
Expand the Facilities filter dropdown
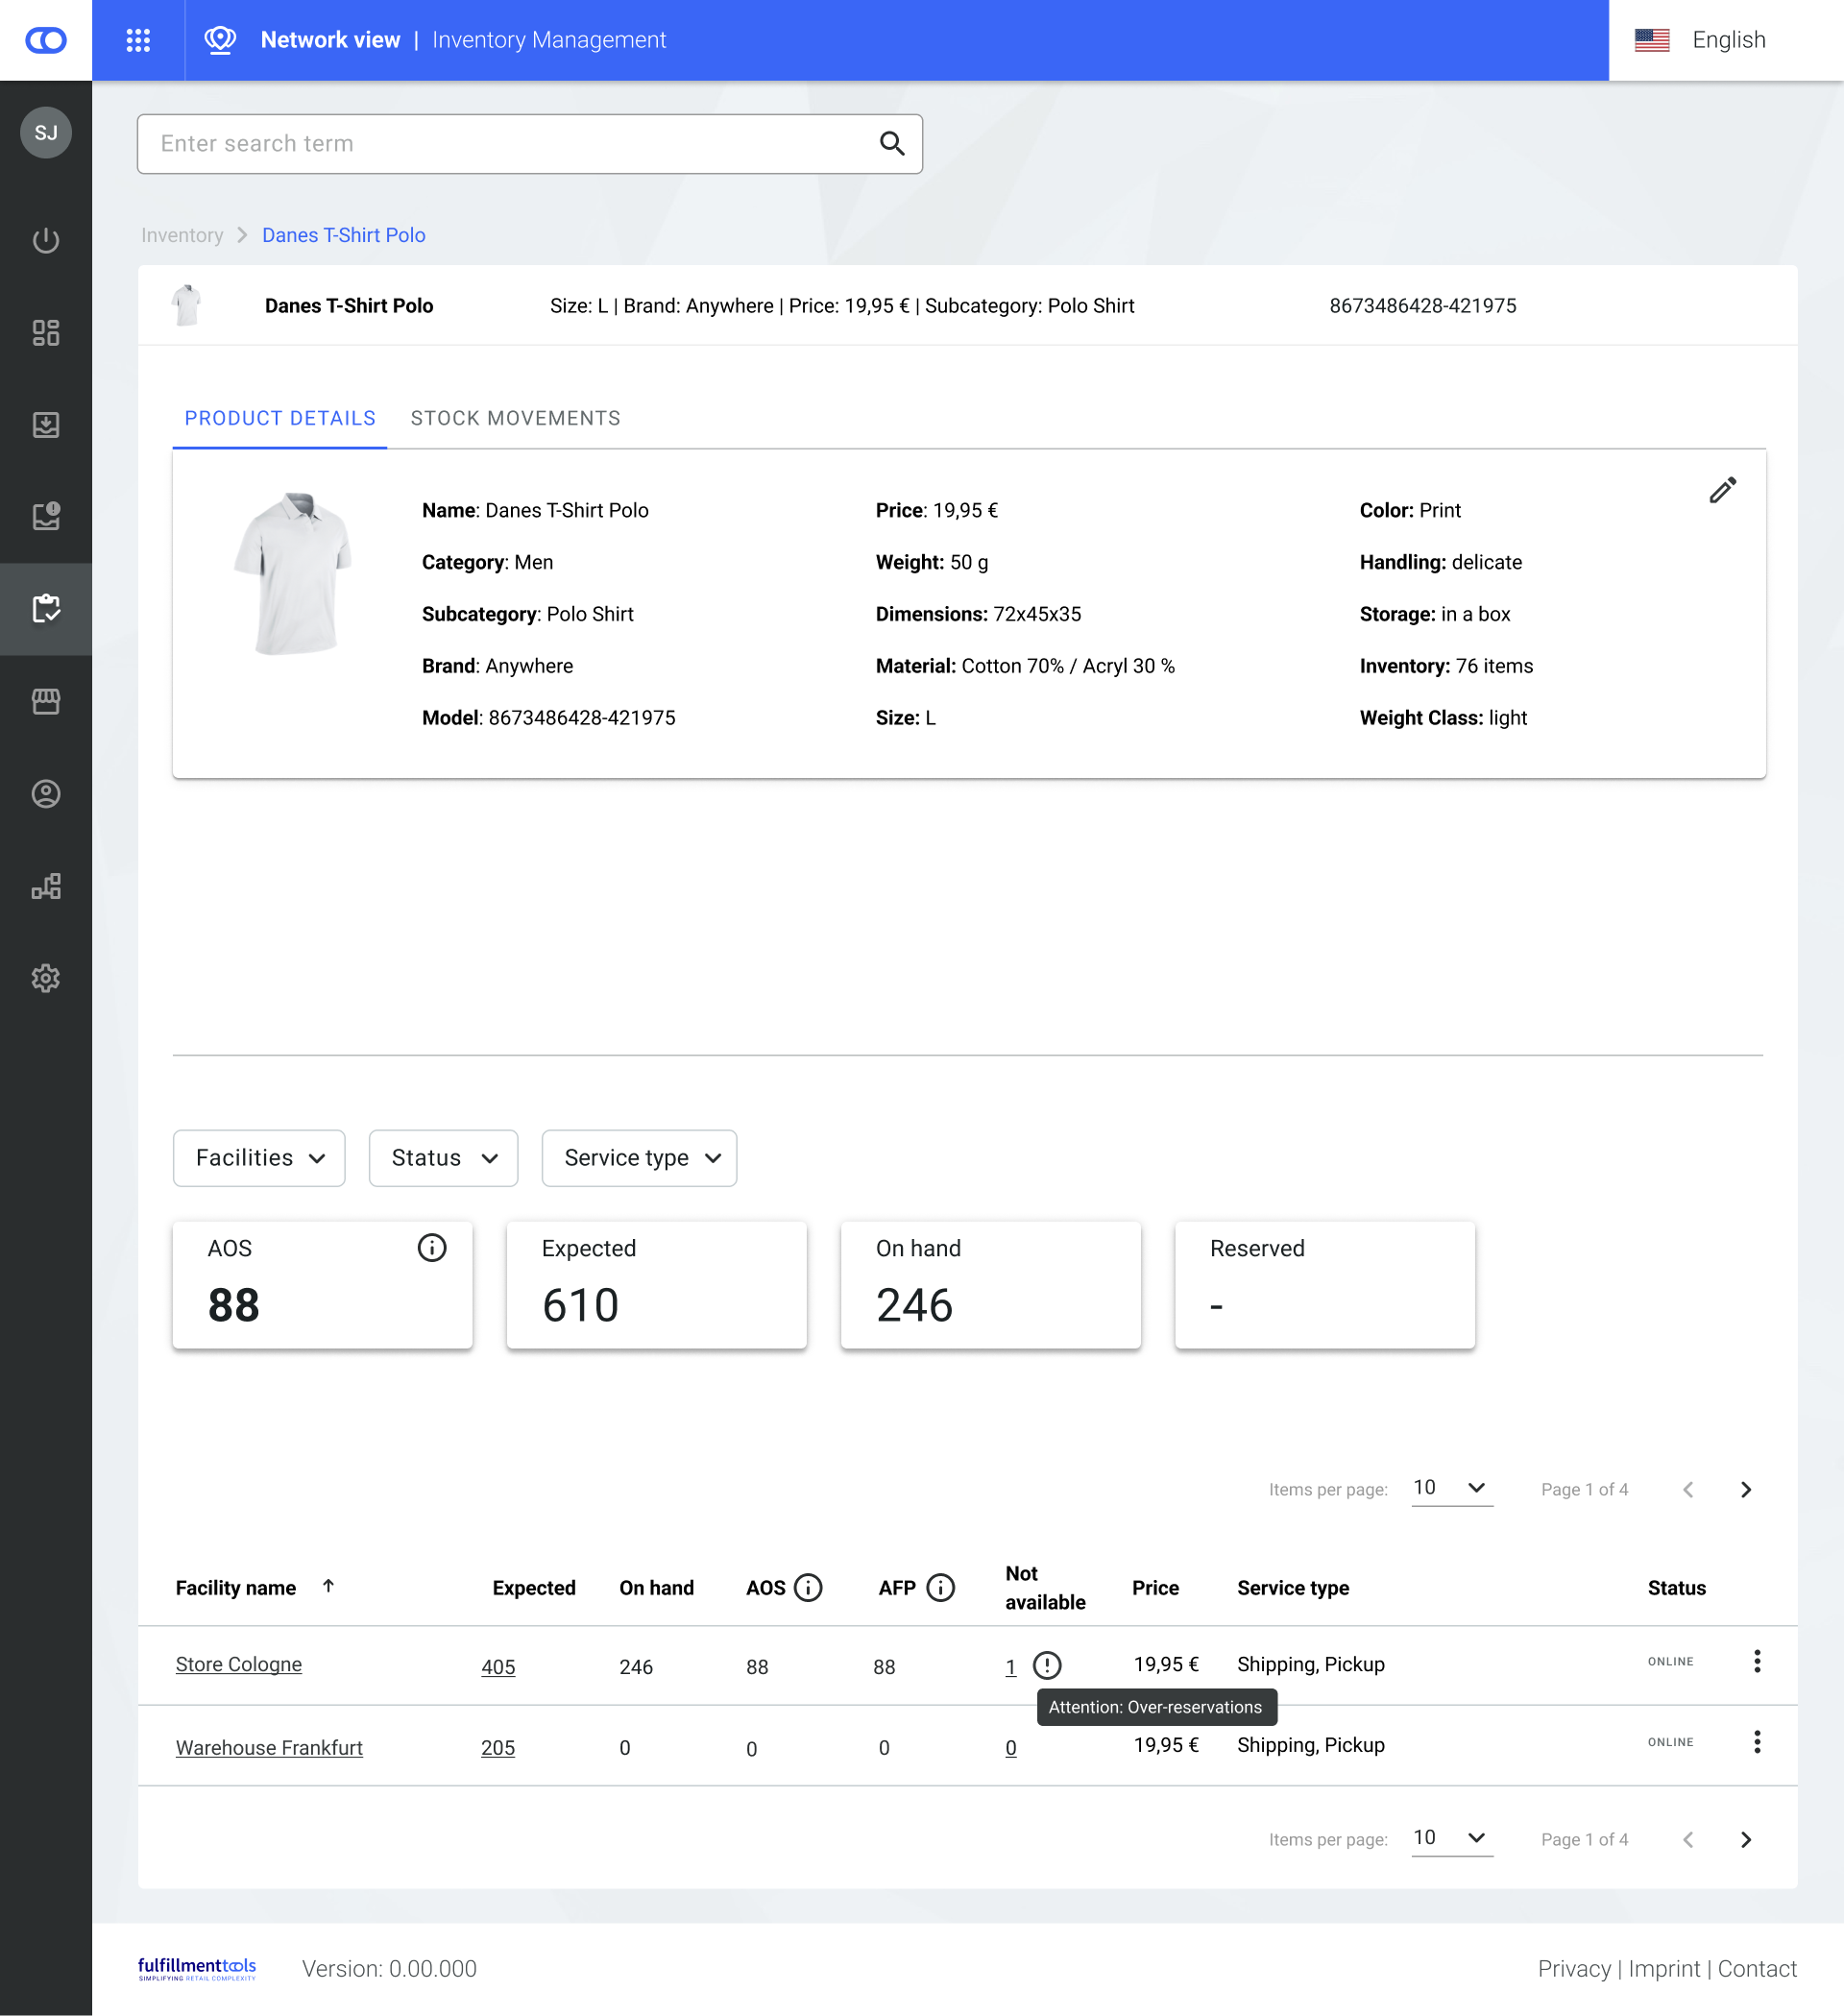point(259,1158)
